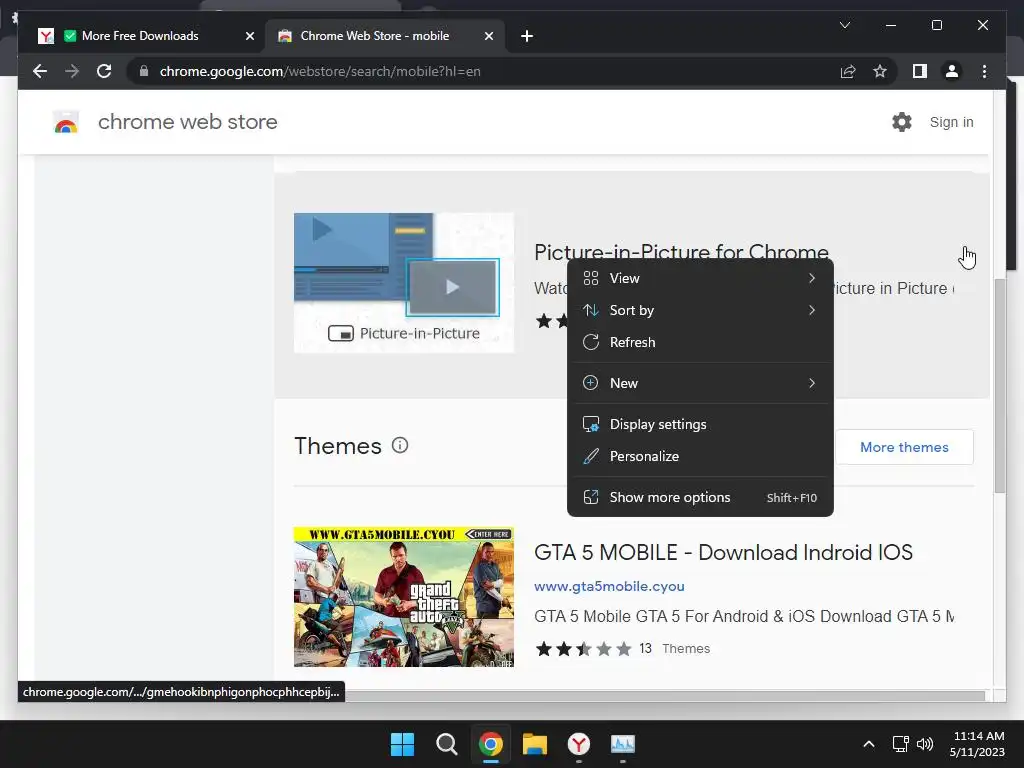Switch to the More Free Downloads tab
Viewport: 1024px width, 768px height.
[140, 36]
